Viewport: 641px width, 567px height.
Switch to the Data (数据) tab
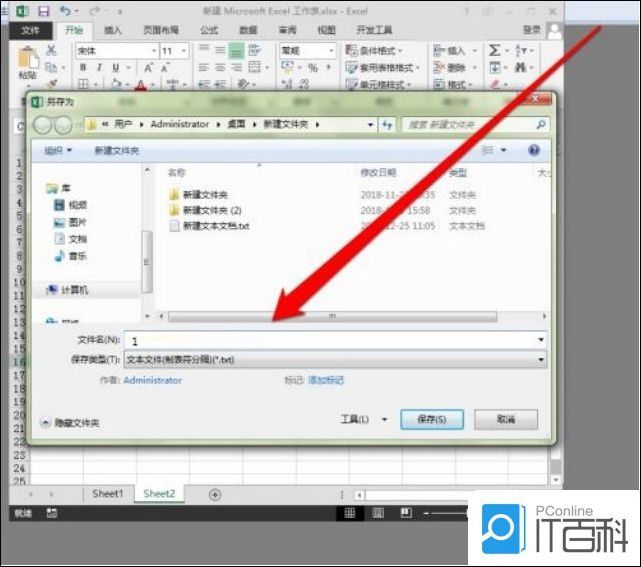[248, 30]
